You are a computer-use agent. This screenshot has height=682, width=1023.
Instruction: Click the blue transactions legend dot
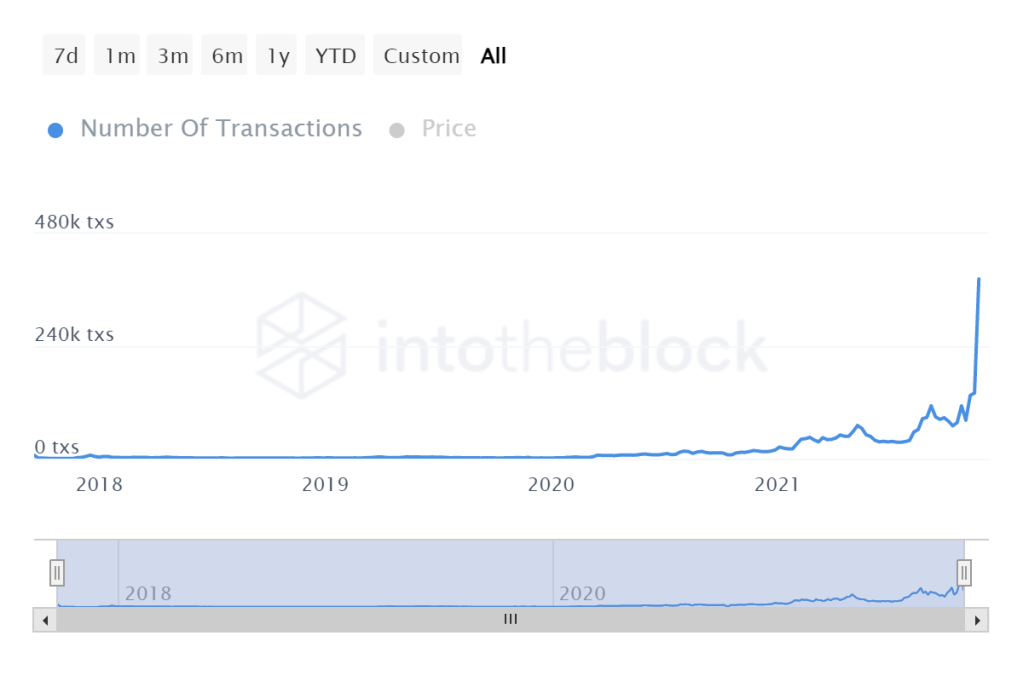pos(56,130)
